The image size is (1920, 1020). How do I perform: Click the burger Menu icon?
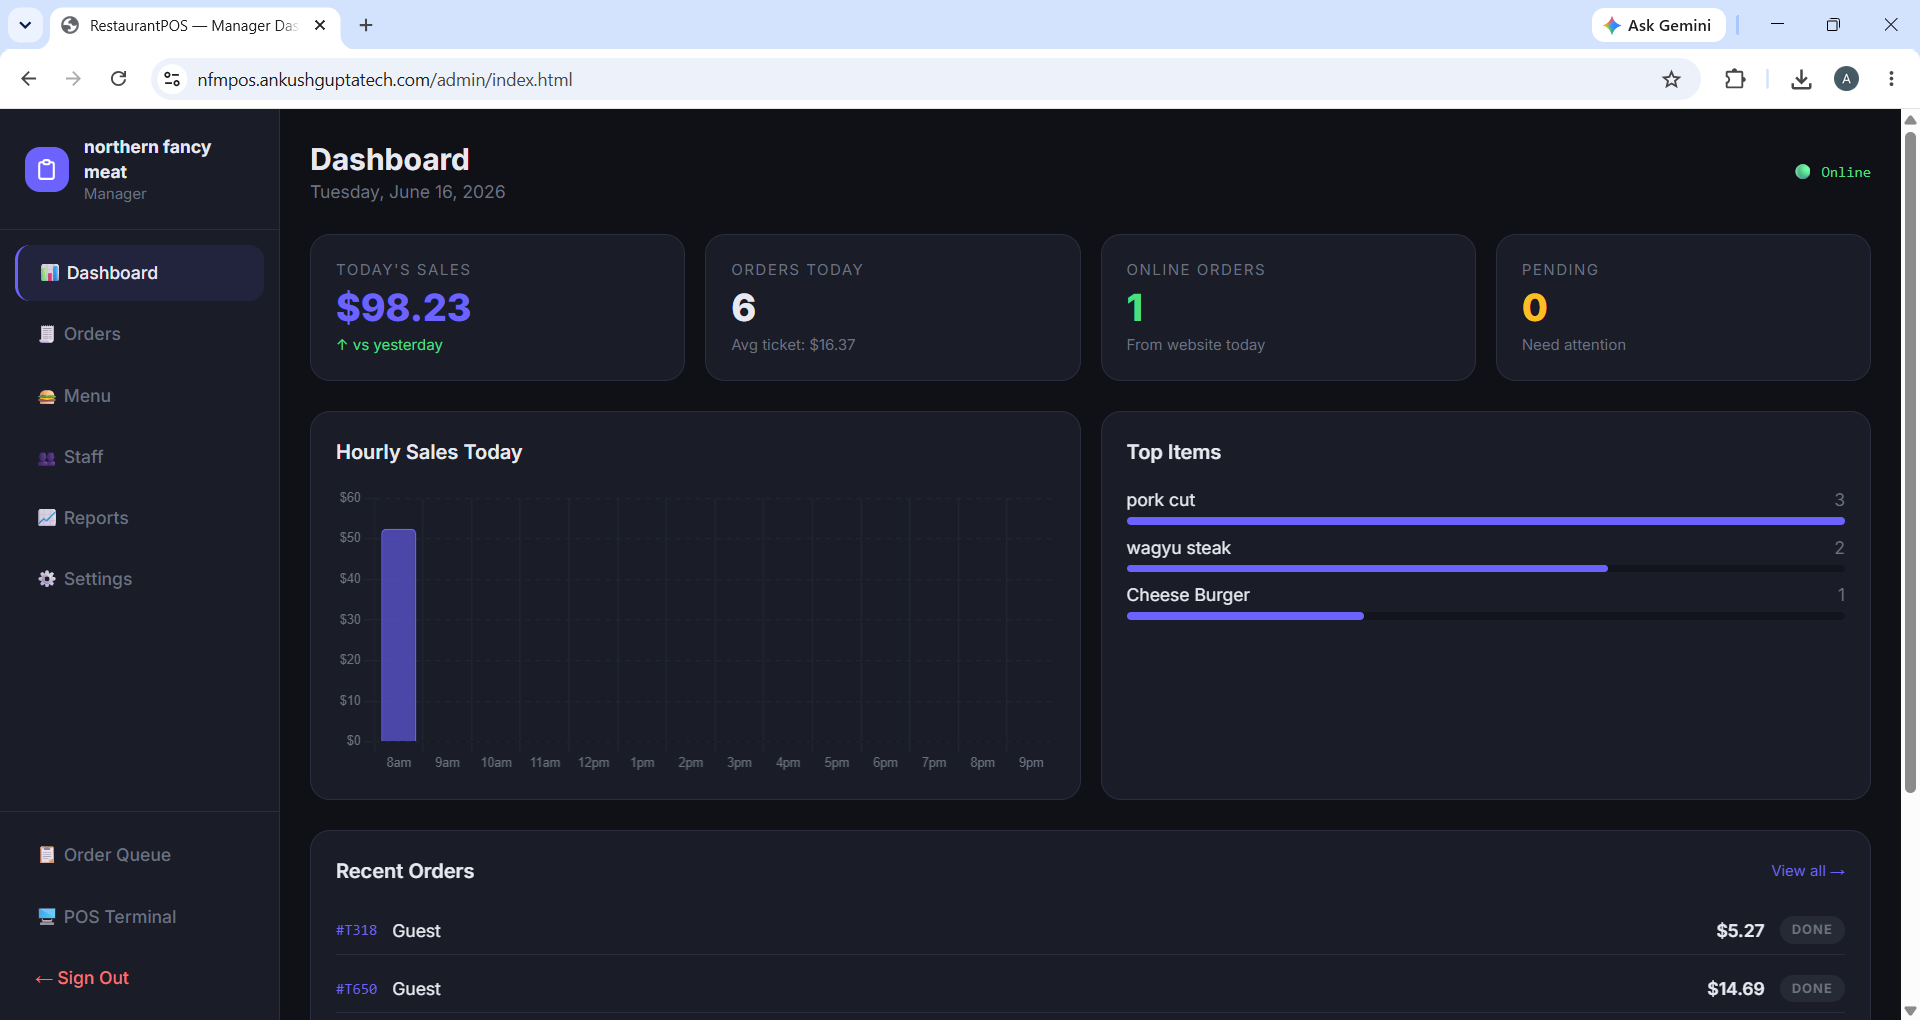tap(47, 397)
